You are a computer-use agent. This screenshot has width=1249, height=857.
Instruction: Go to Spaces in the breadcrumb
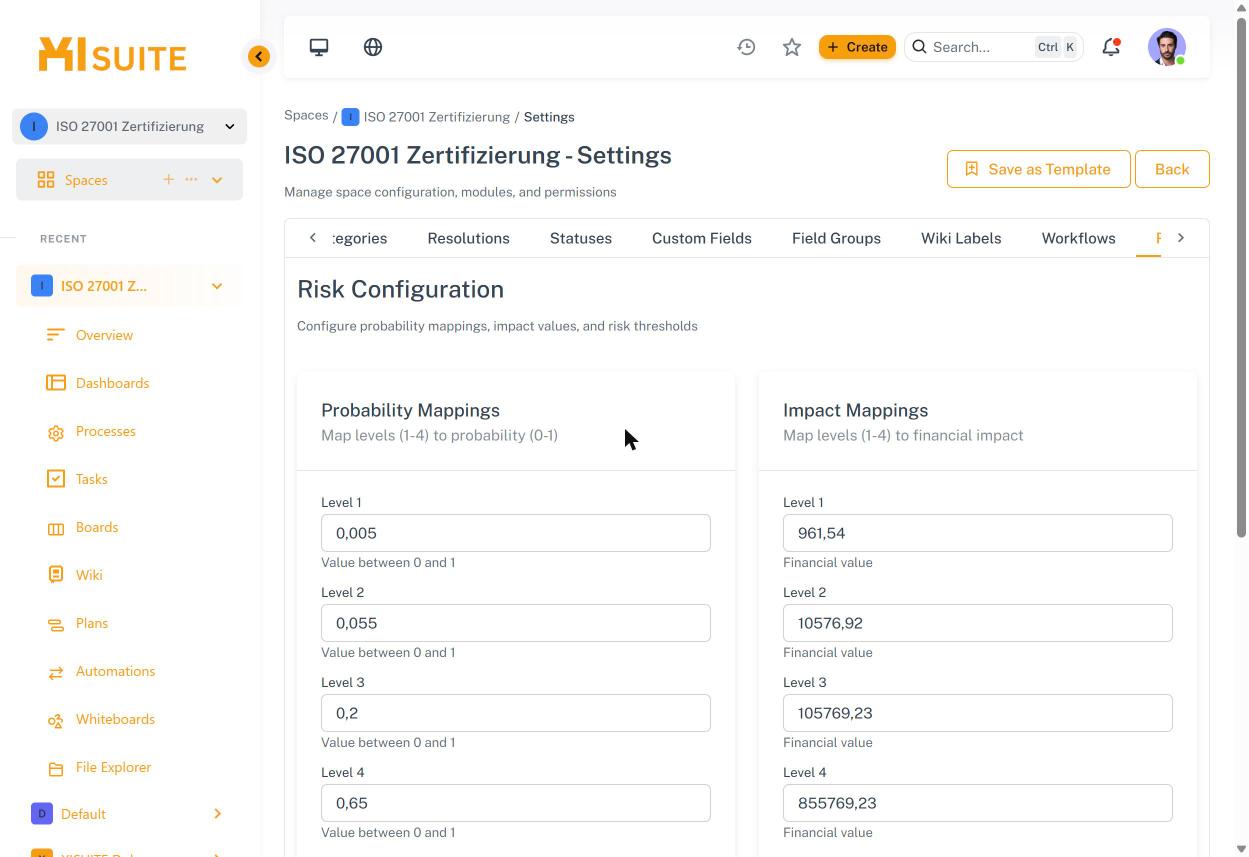tap(306, 116)
